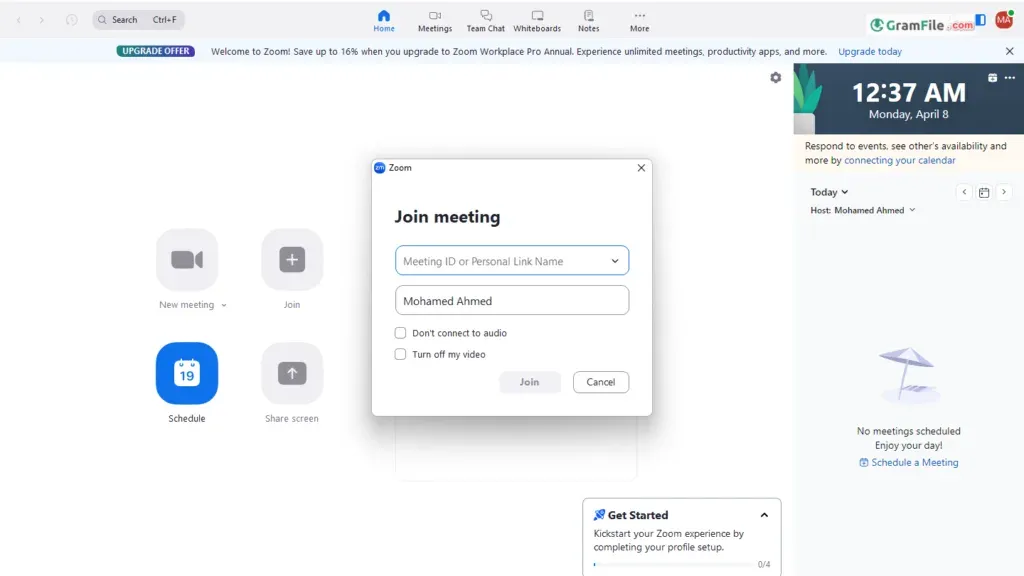Click the Upgrade today link

(x=870, y=52)
